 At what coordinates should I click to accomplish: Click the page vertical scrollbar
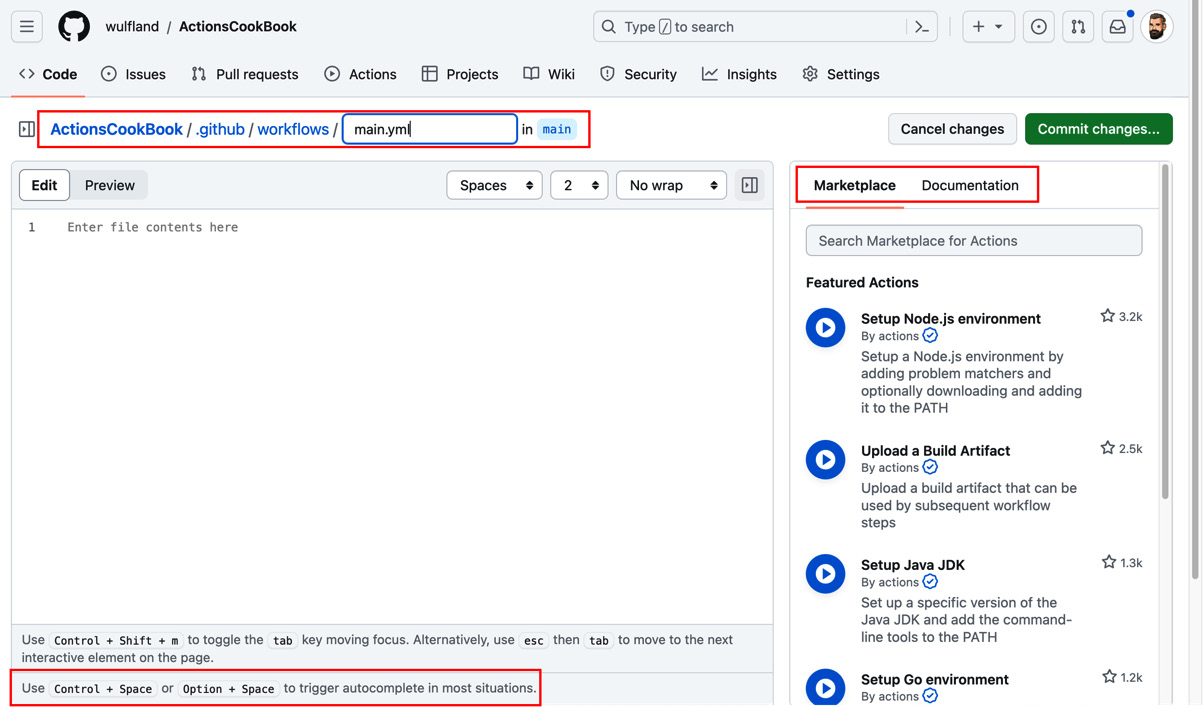[1195, 290]
